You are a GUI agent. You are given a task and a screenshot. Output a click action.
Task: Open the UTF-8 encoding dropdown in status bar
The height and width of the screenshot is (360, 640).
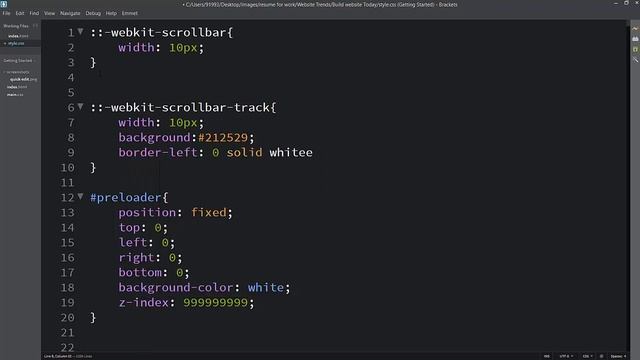click(566, 356)
